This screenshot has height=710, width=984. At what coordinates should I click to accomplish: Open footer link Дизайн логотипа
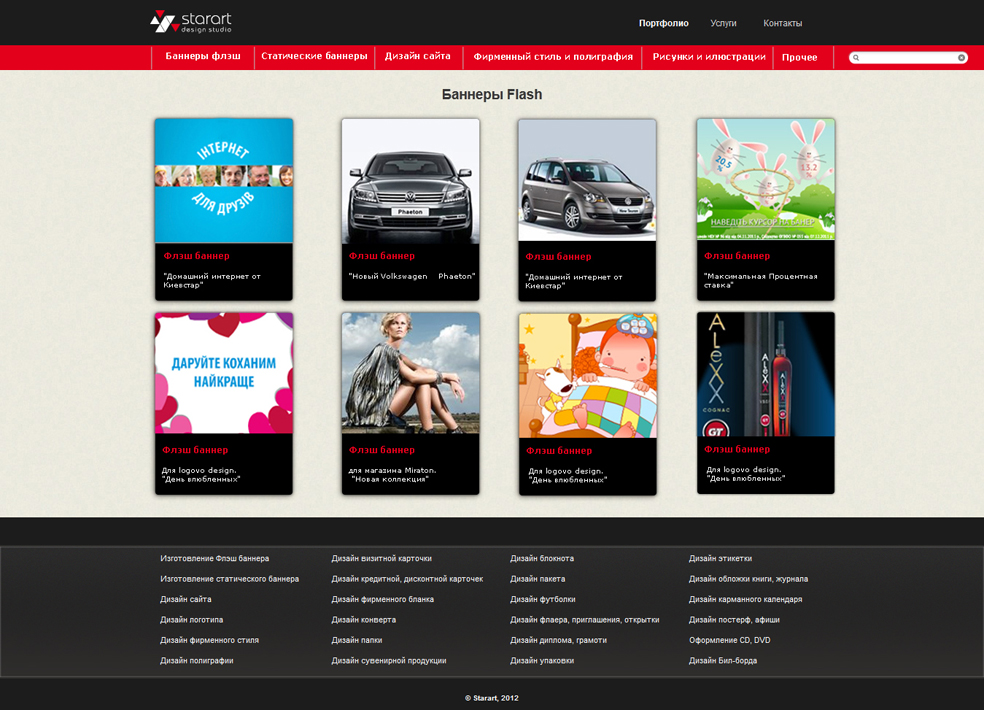click(191, 620)
